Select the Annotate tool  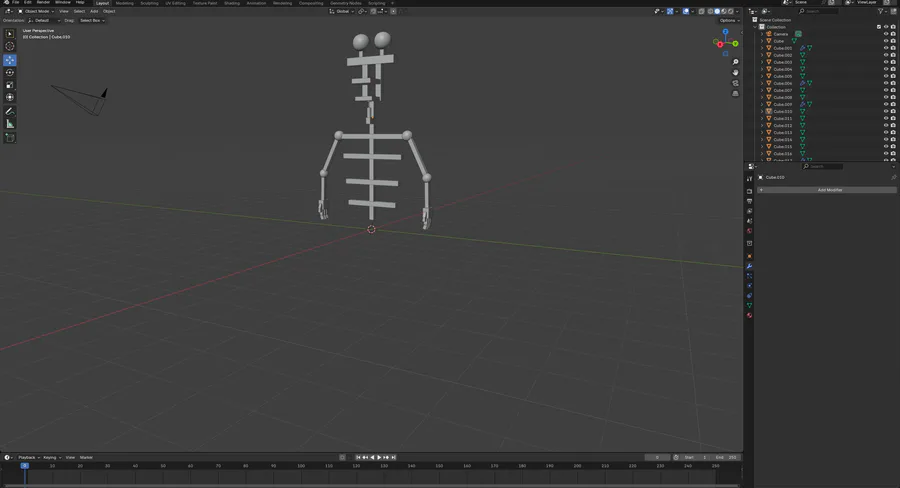(10, 111)
